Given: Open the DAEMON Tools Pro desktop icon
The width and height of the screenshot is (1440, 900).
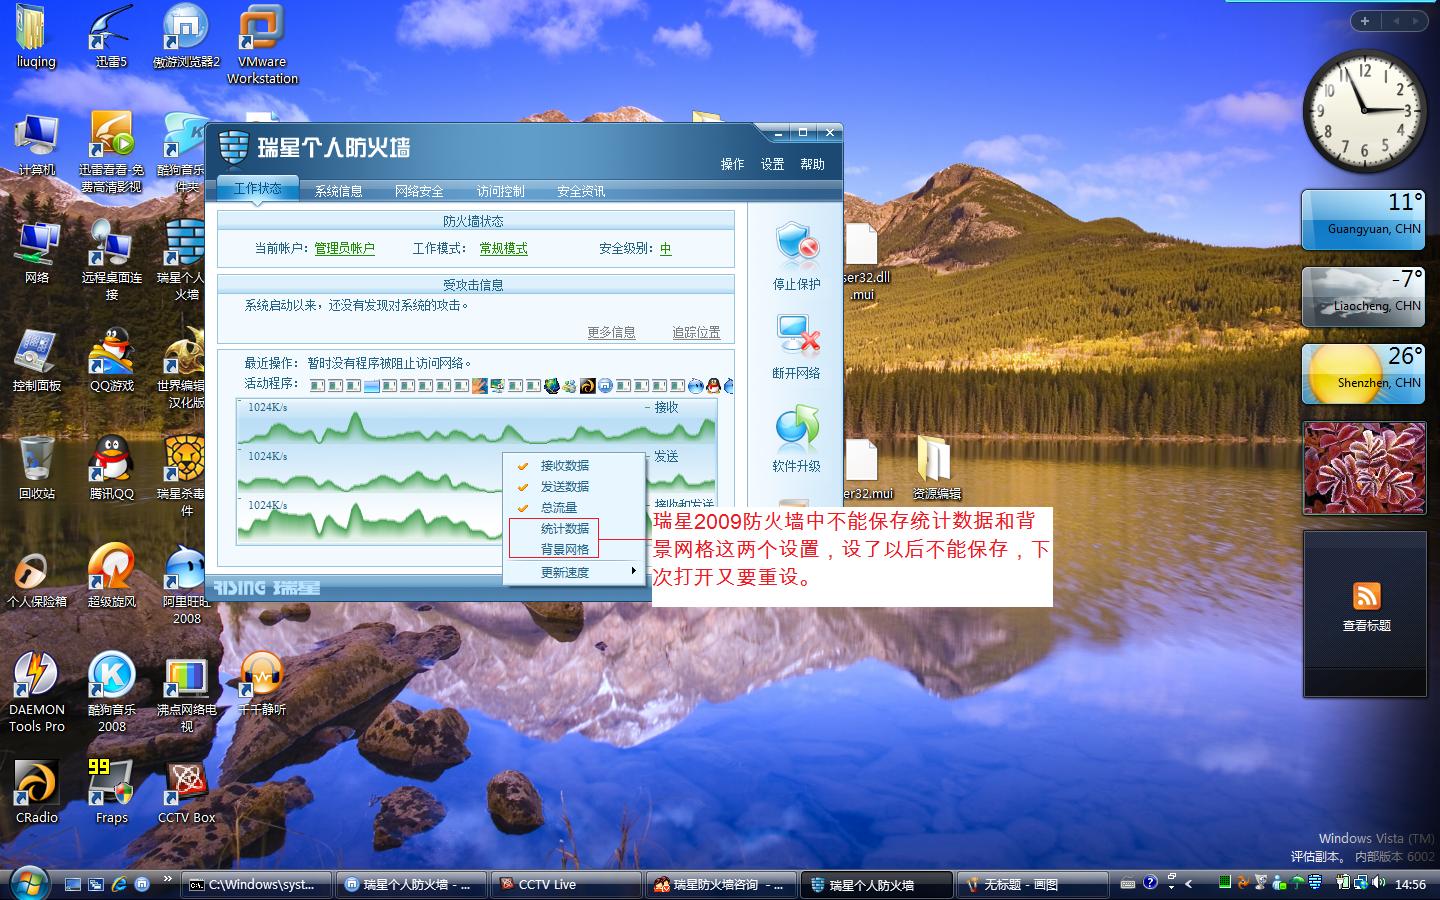Looking at the screenshot, I should coord(37,692).
